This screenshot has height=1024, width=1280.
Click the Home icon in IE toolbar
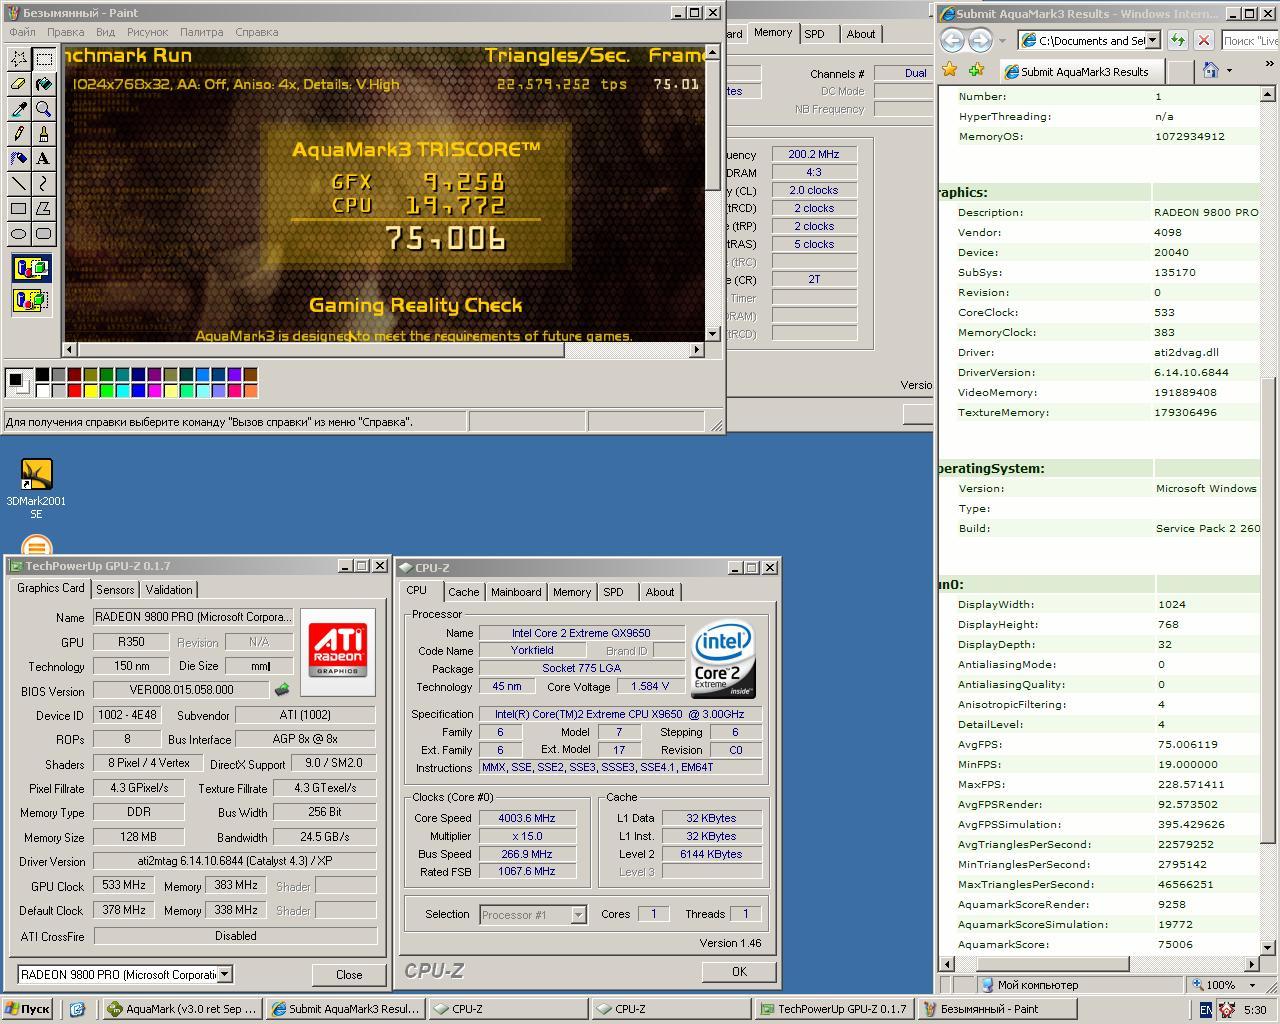coord(1211,70)
